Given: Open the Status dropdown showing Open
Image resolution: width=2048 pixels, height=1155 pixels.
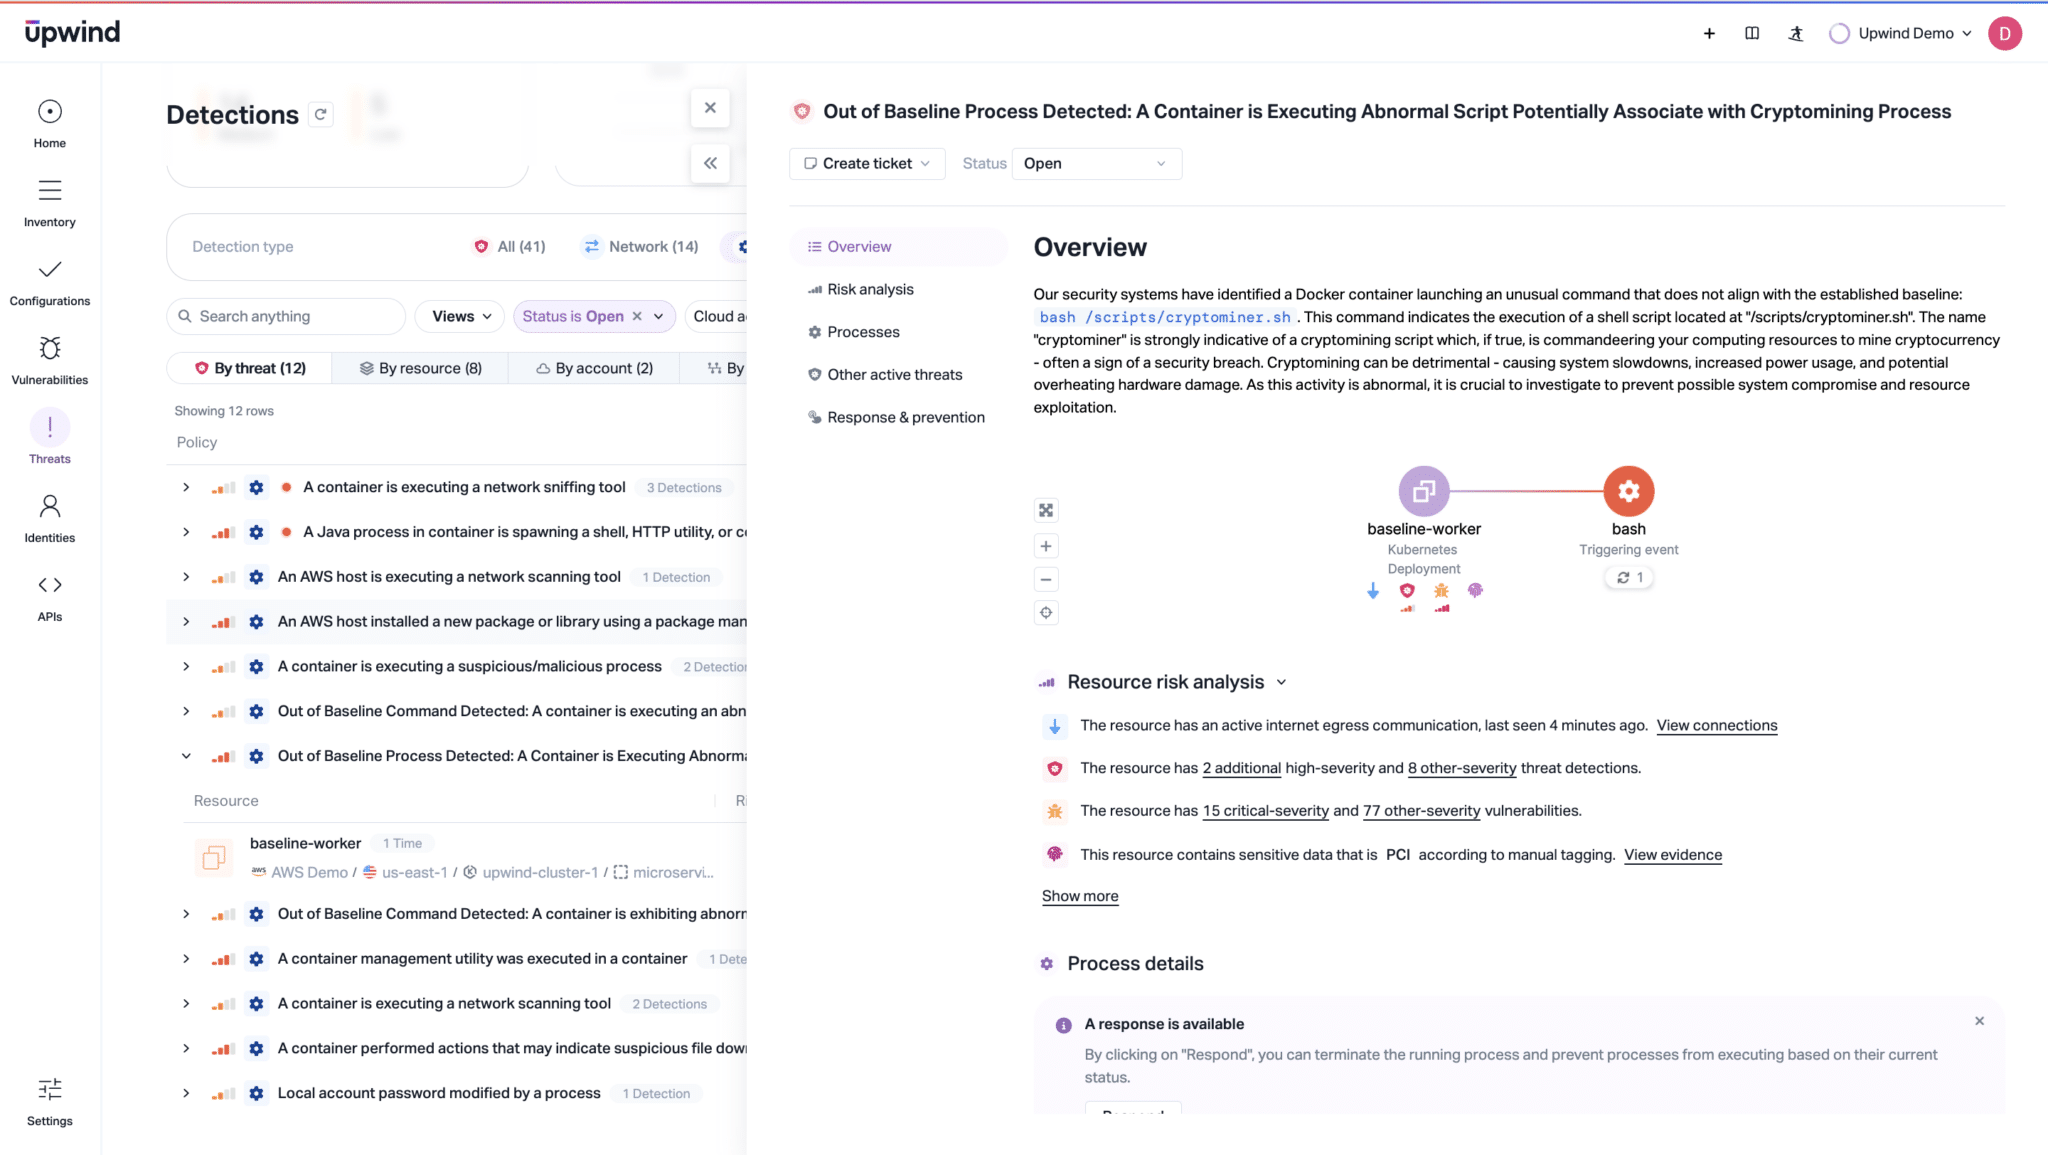Looking at the screenshot, I should [1096, 163].
